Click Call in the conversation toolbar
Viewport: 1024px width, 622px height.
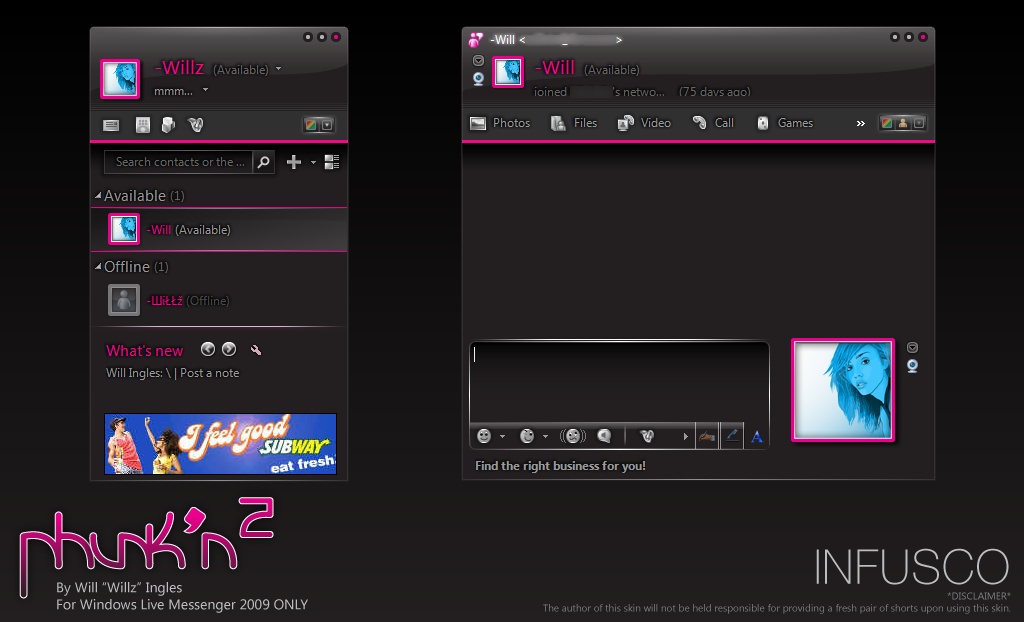pyautogui.click(x=713, y=123)
